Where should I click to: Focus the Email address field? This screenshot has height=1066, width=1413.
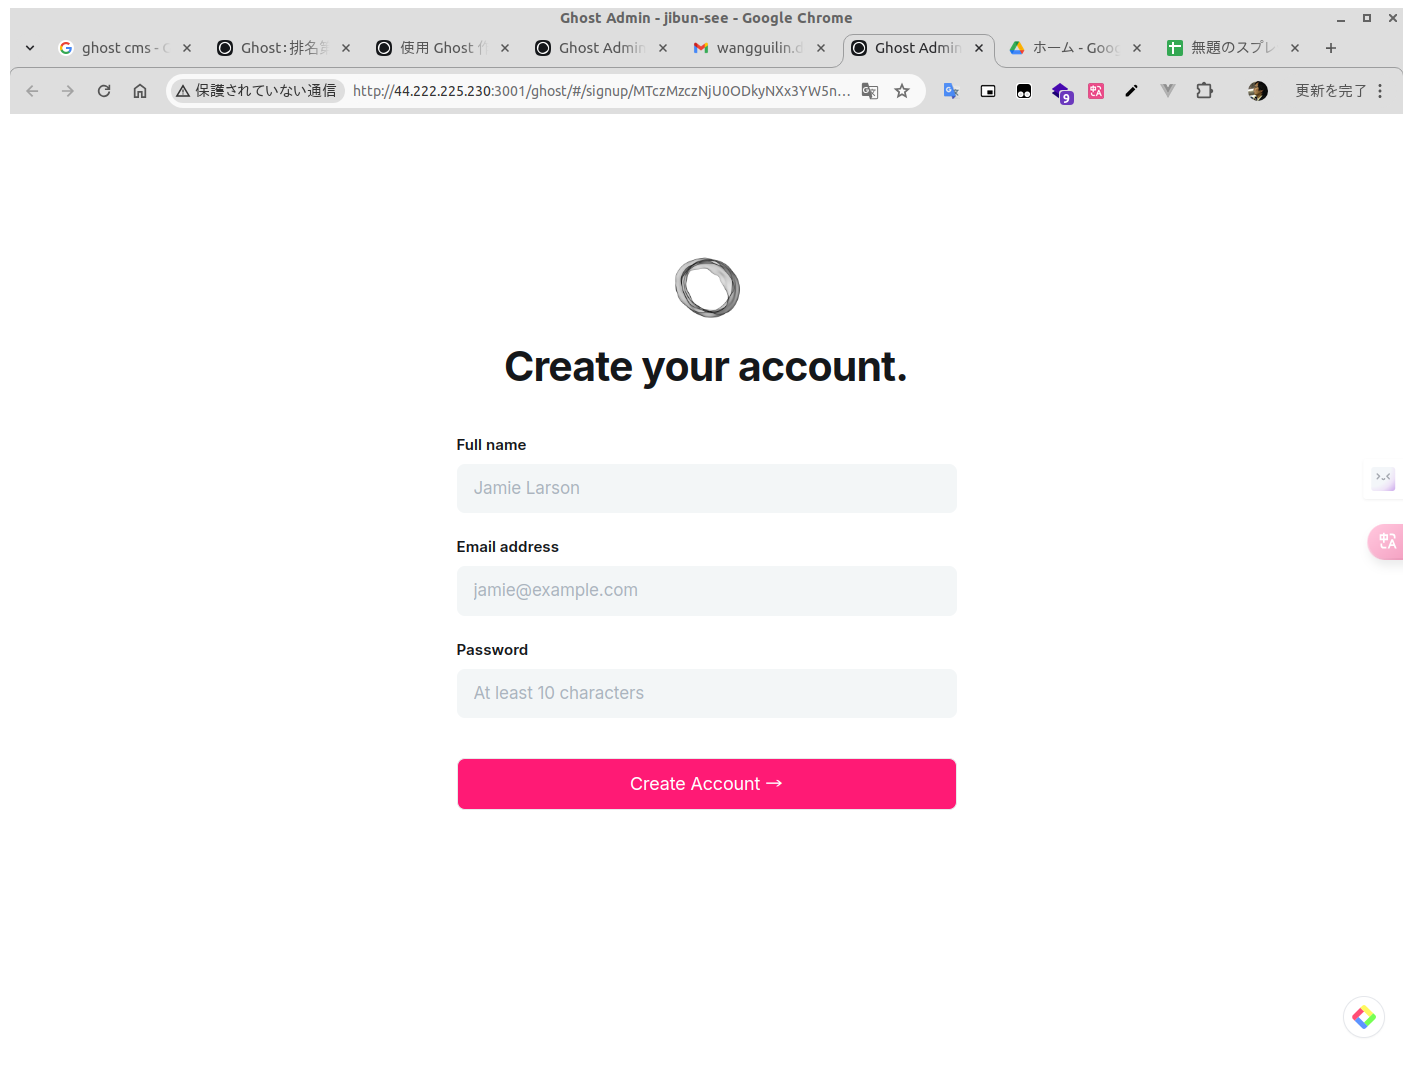pyautogui.click(x=706, y=590)
